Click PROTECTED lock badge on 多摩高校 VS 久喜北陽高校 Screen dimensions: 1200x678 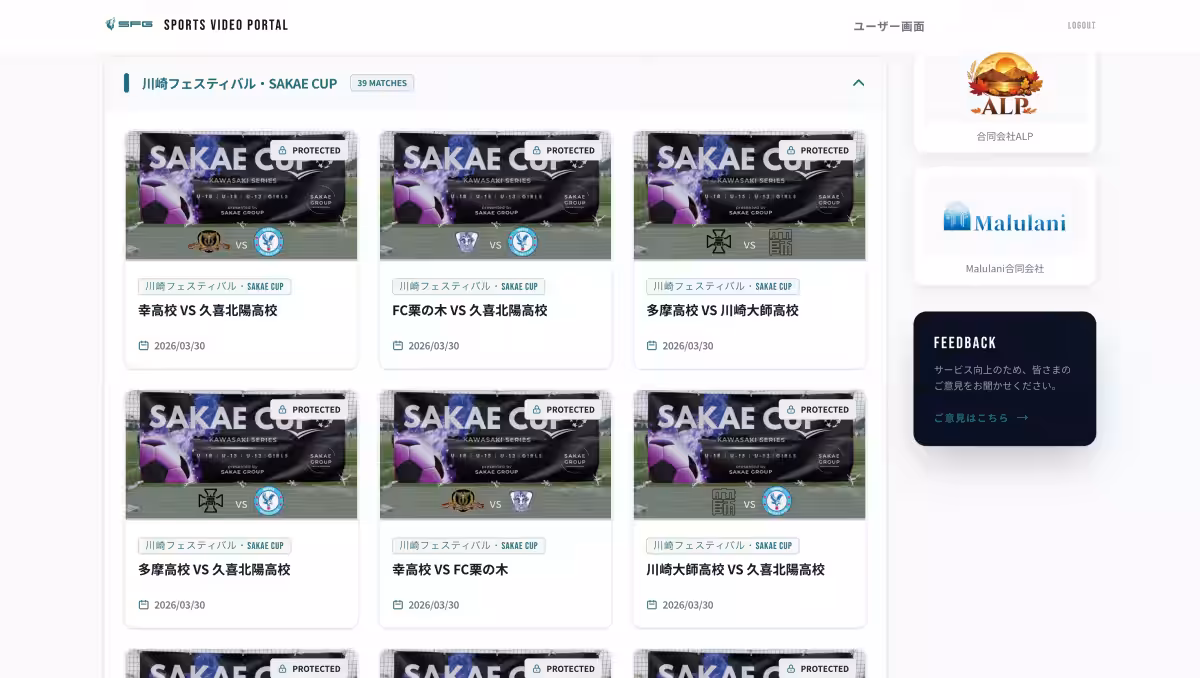click(x=309, y=409)
